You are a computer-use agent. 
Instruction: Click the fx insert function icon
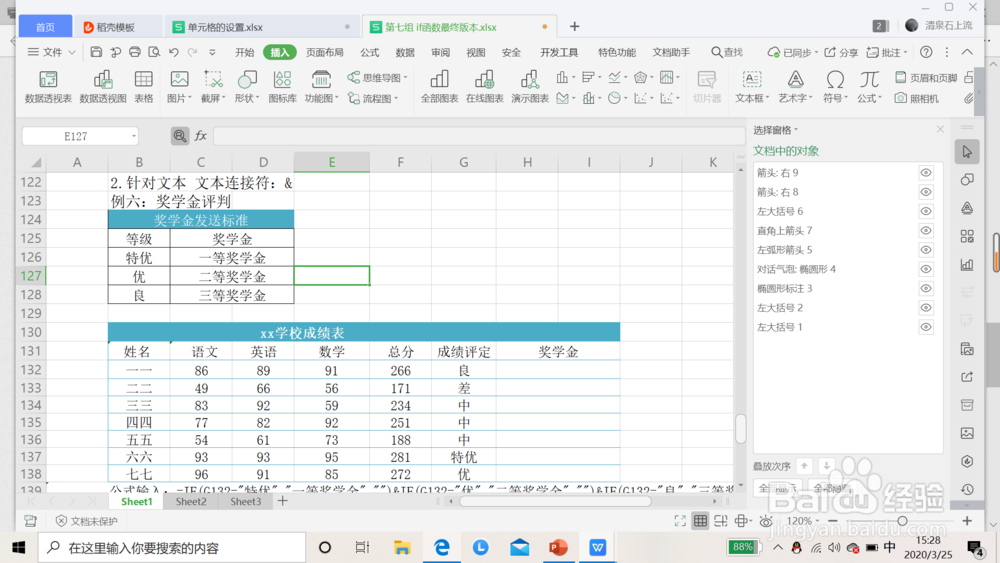pos(200,135)
